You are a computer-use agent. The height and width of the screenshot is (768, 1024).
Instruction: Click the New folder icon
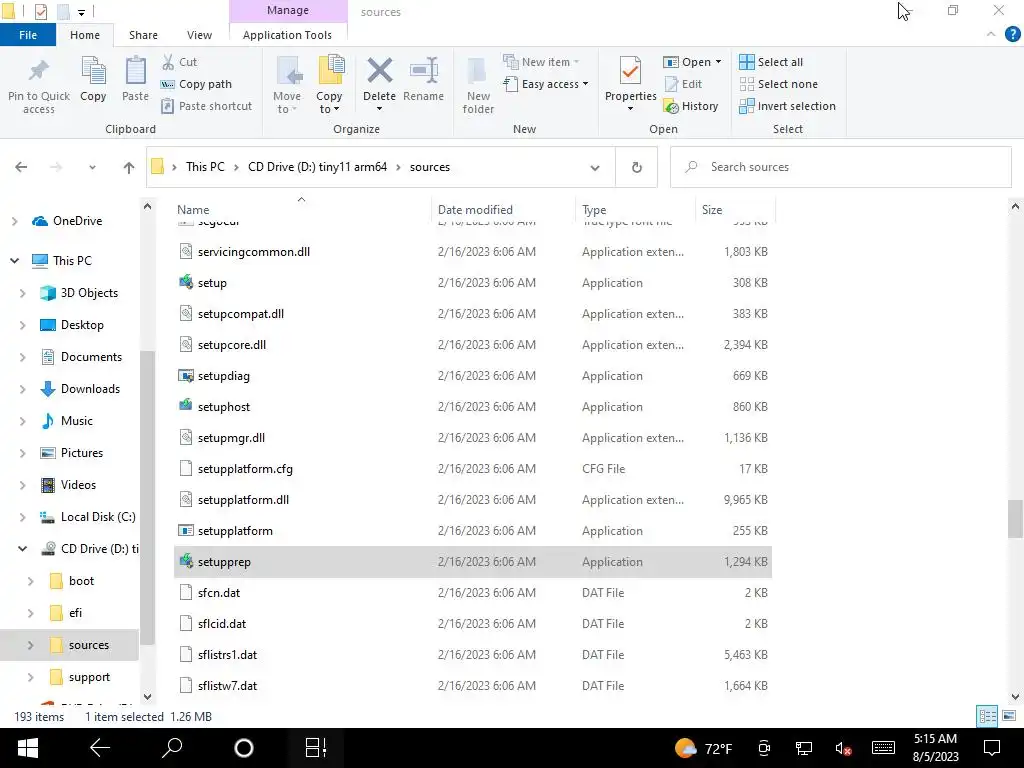pos(477,72)
